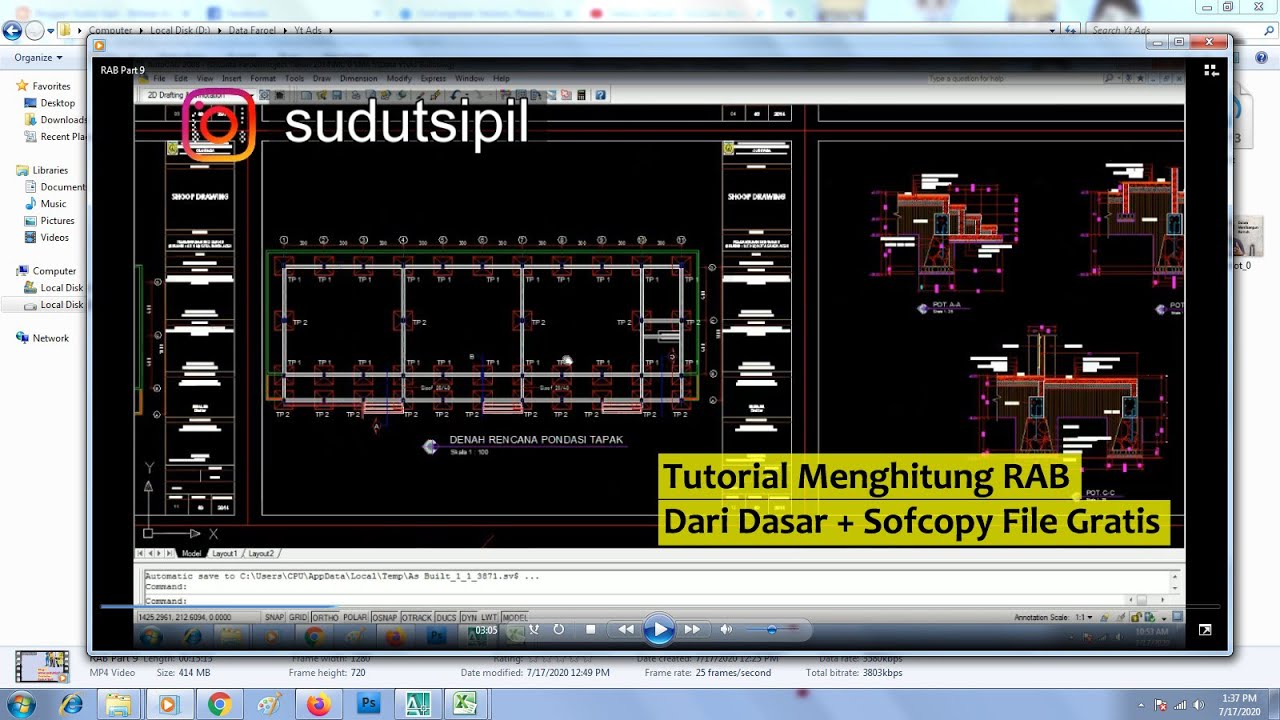Adjust the media player volume slider
The width and height of the screenshot is (1280, 720).
(771, 629)
